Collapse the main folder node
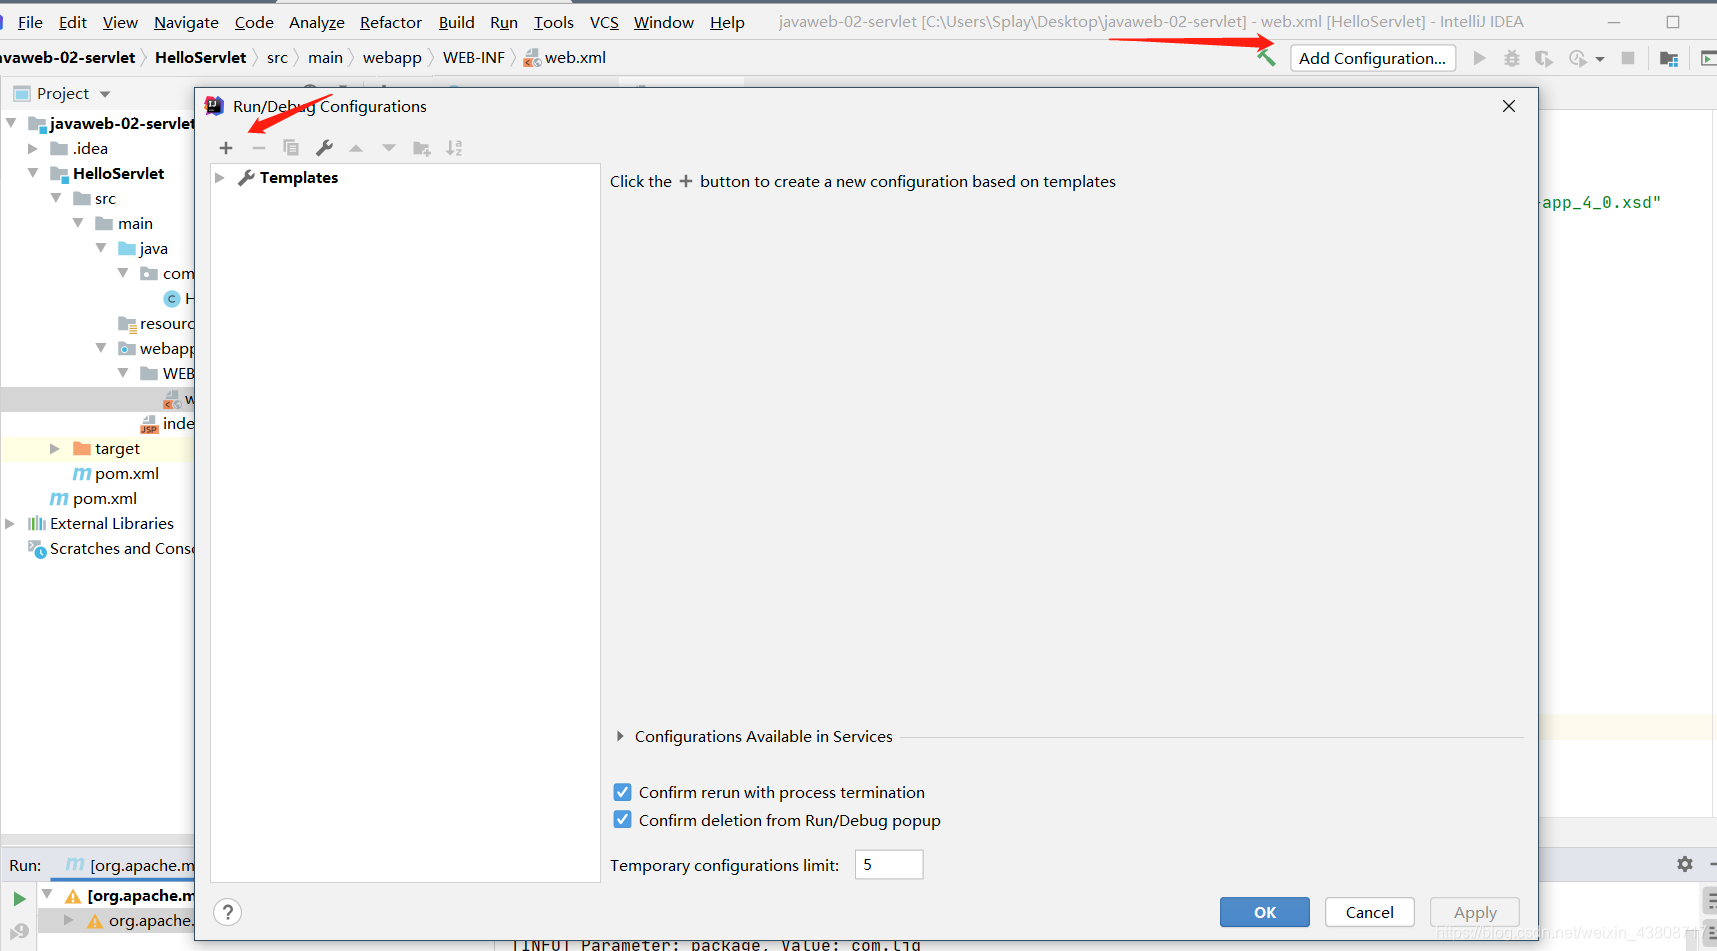The image size is (1717, 951). 78,223
